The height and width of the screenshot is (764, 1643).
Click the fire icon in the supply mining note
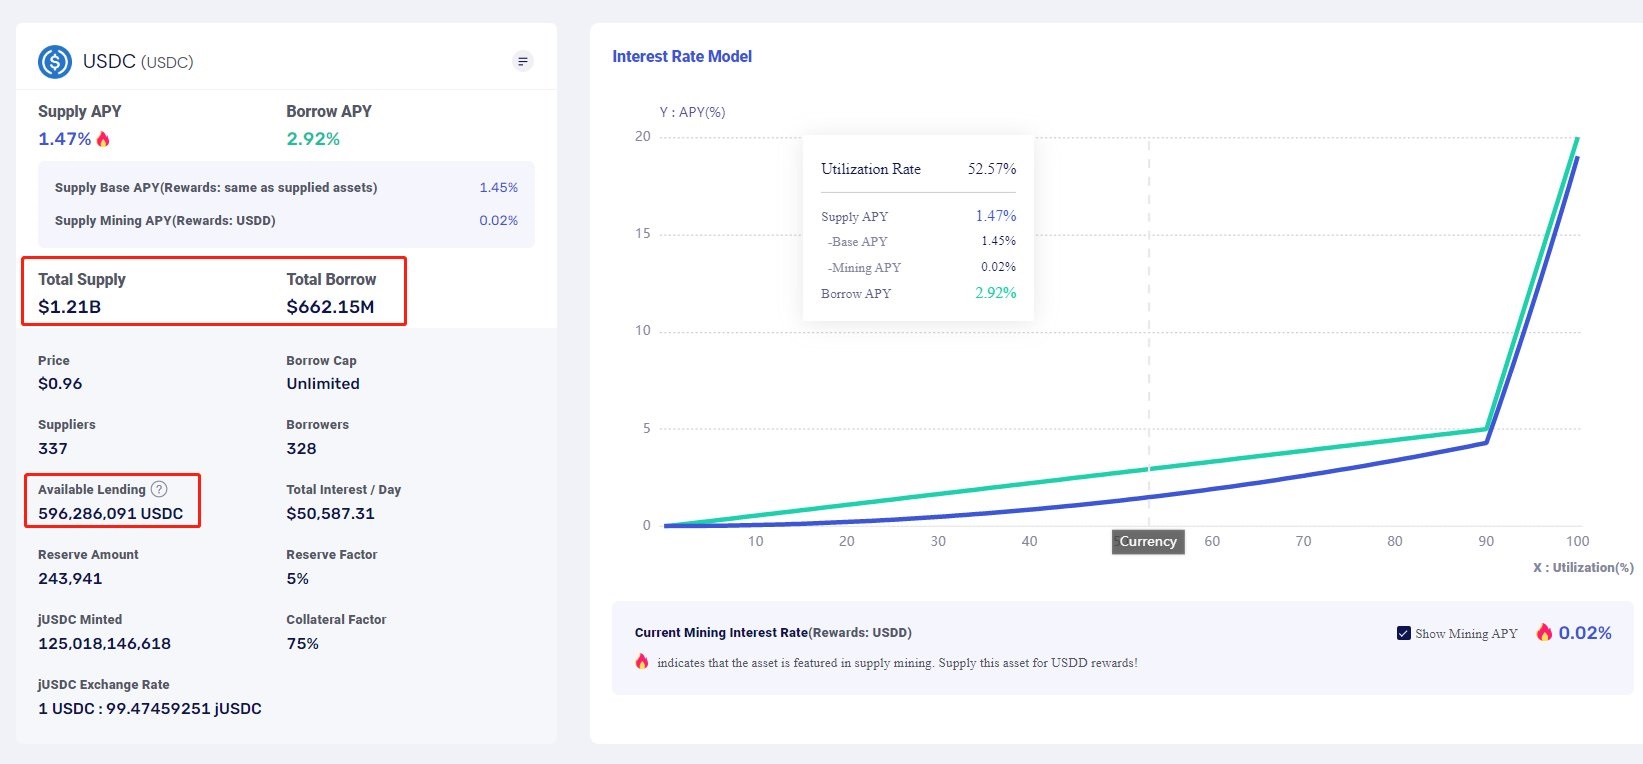coord(642,662)
